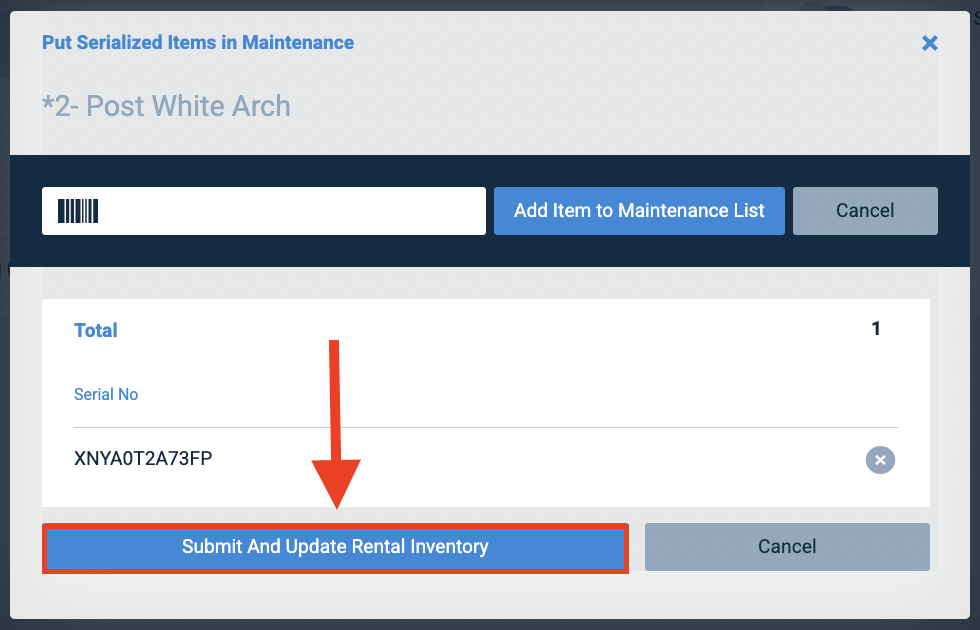Click the Serial No column header

106,394
